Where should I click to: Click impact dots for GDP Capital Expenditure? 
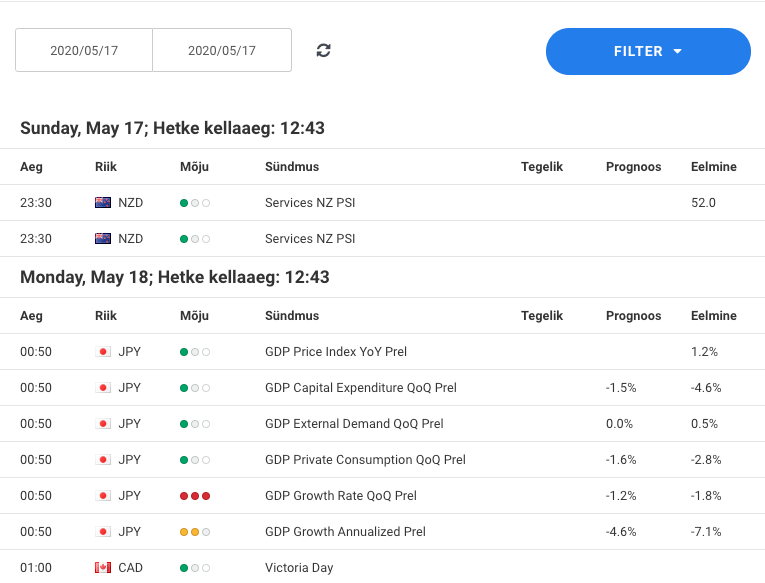[195, 388]
